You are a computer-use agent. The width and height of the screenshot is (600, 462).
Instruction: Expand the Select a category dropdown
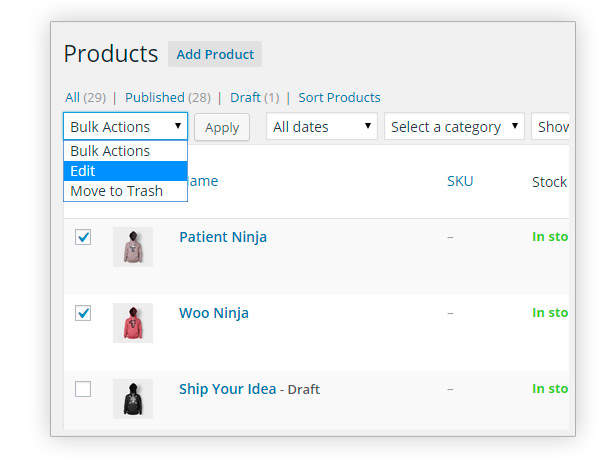point(454,127)
